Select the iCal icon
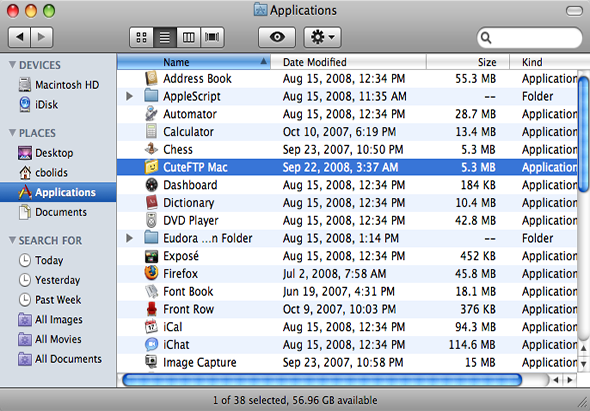 151,327
